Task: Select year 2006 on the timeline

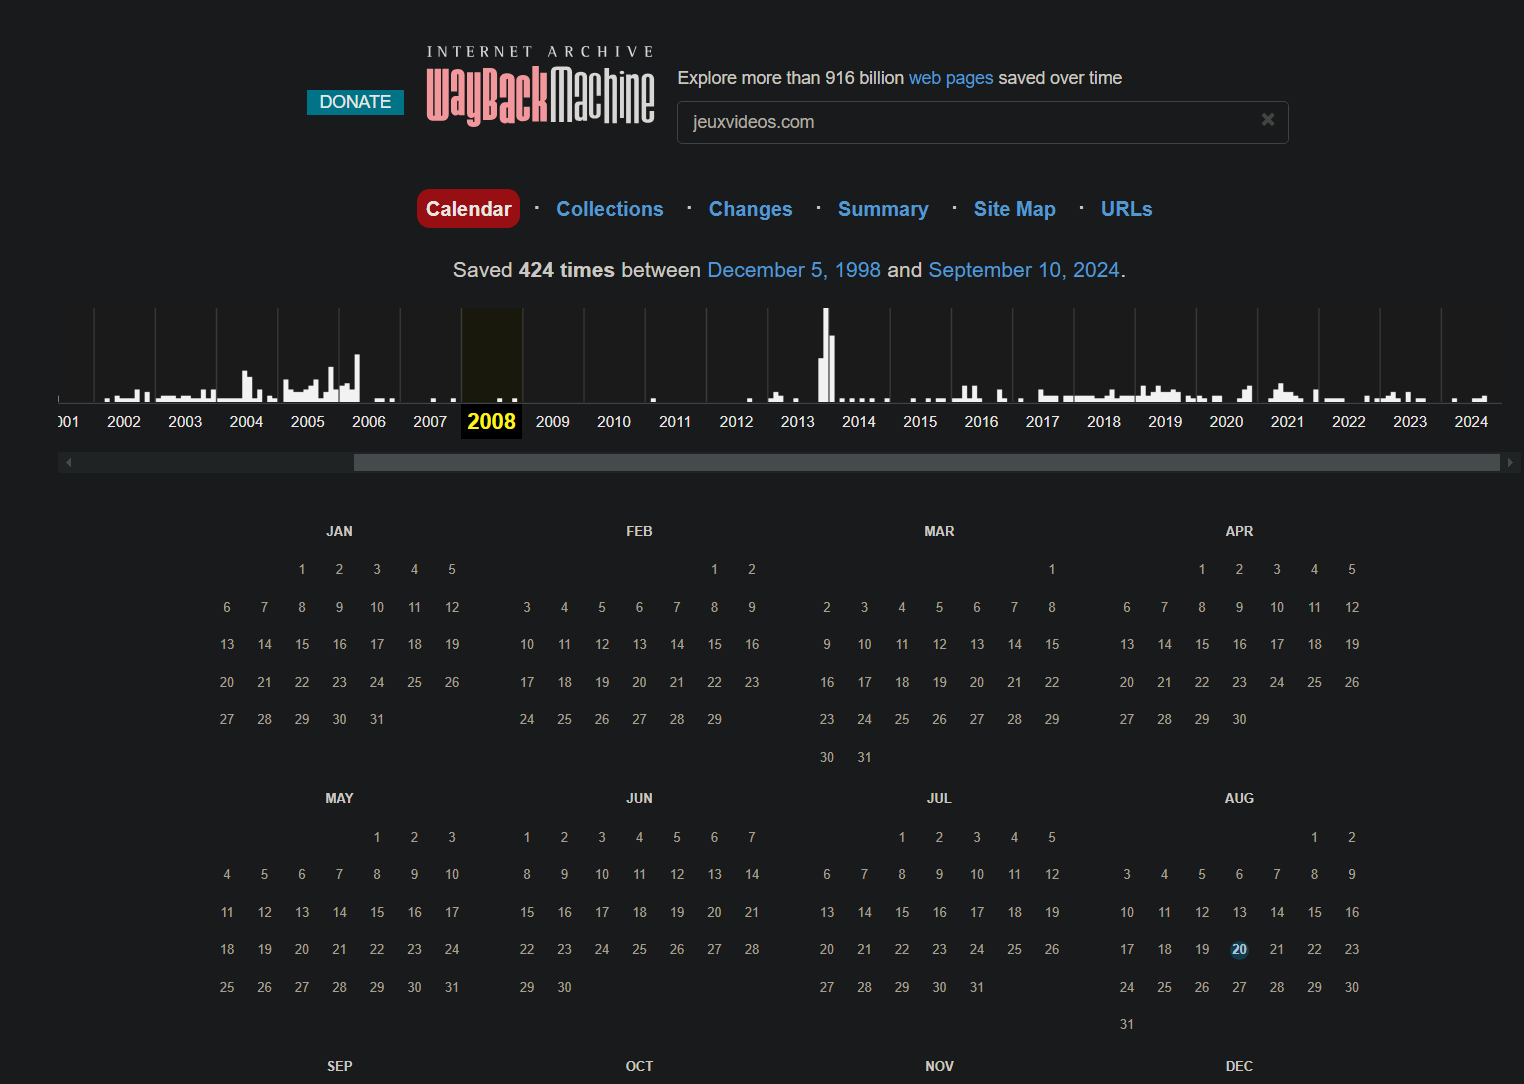Action: [x=369, y=422]
